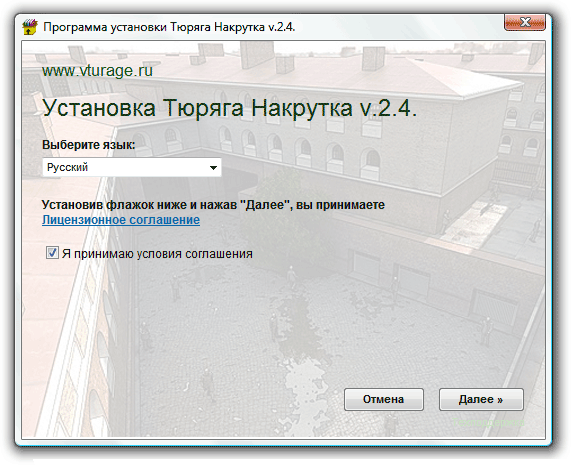Click the 'Далее »' button

click(481, 399)
